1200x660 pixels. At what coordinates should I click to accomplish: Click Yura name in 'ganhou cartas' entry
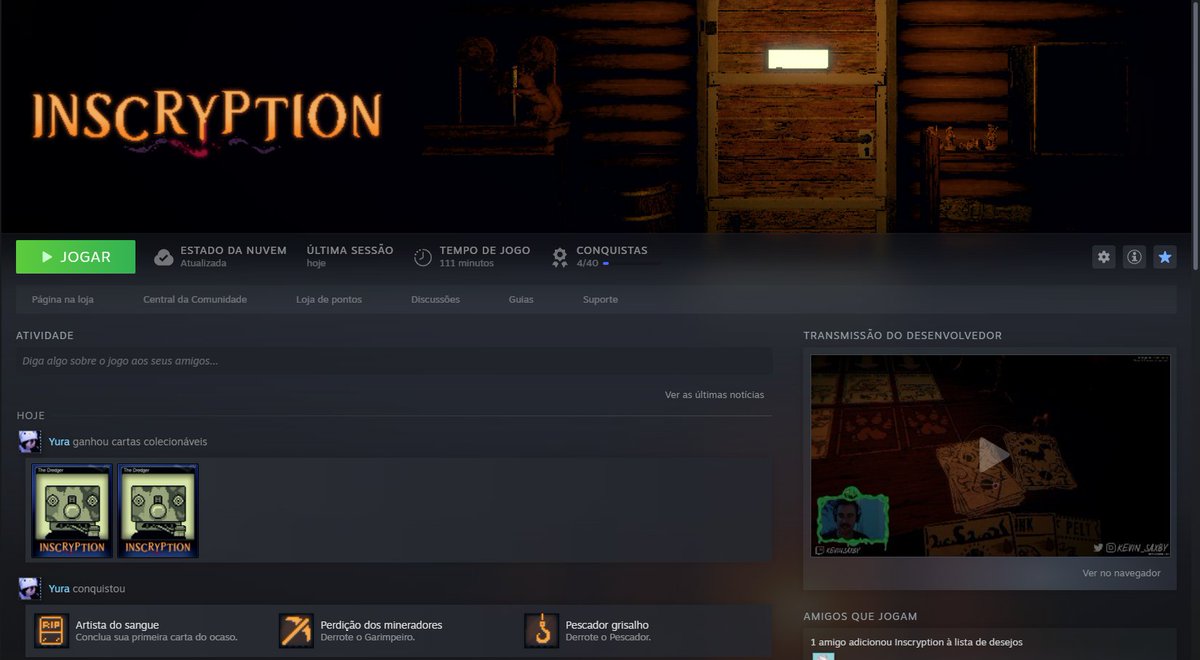point(59,441)
